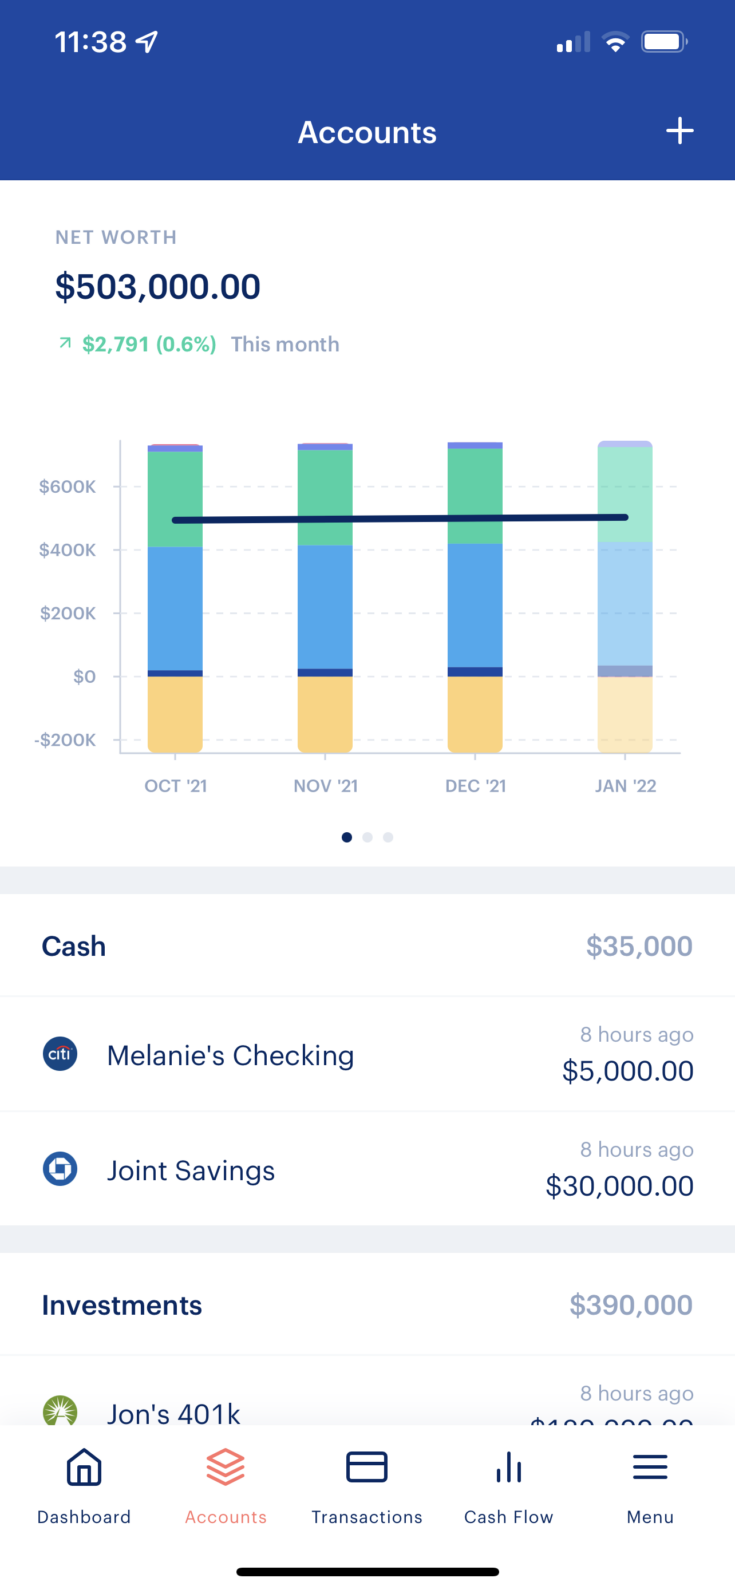Open Cash Flow bar chart icon
735x1590 pixels.
(x=509, y=1467)
